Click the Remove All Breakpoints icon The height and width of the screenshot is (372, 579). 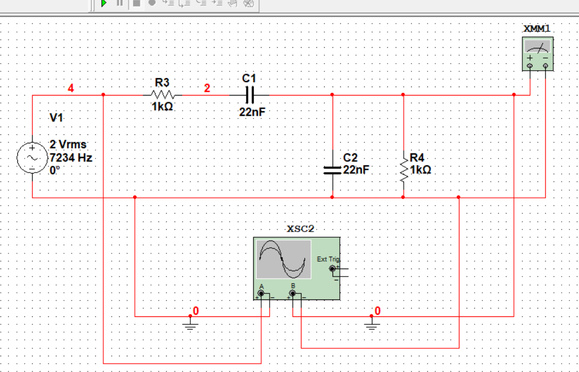click(249, 3)
